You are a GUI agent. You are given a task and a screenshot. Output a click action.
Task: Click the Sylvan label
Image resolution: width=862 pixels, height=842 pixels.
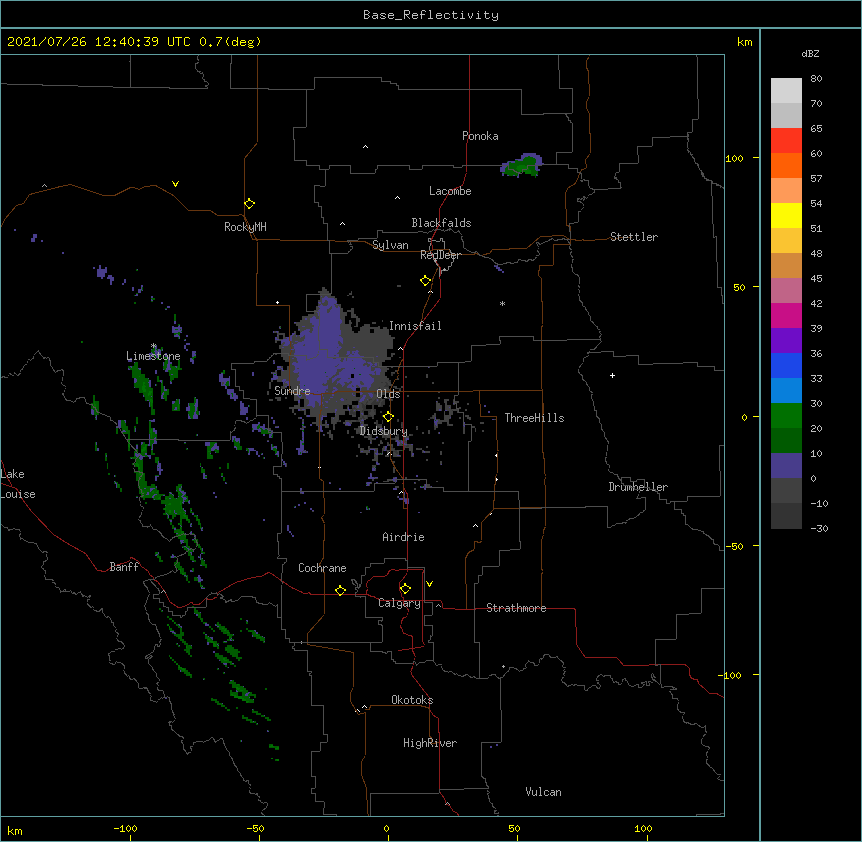click(390, 245)
